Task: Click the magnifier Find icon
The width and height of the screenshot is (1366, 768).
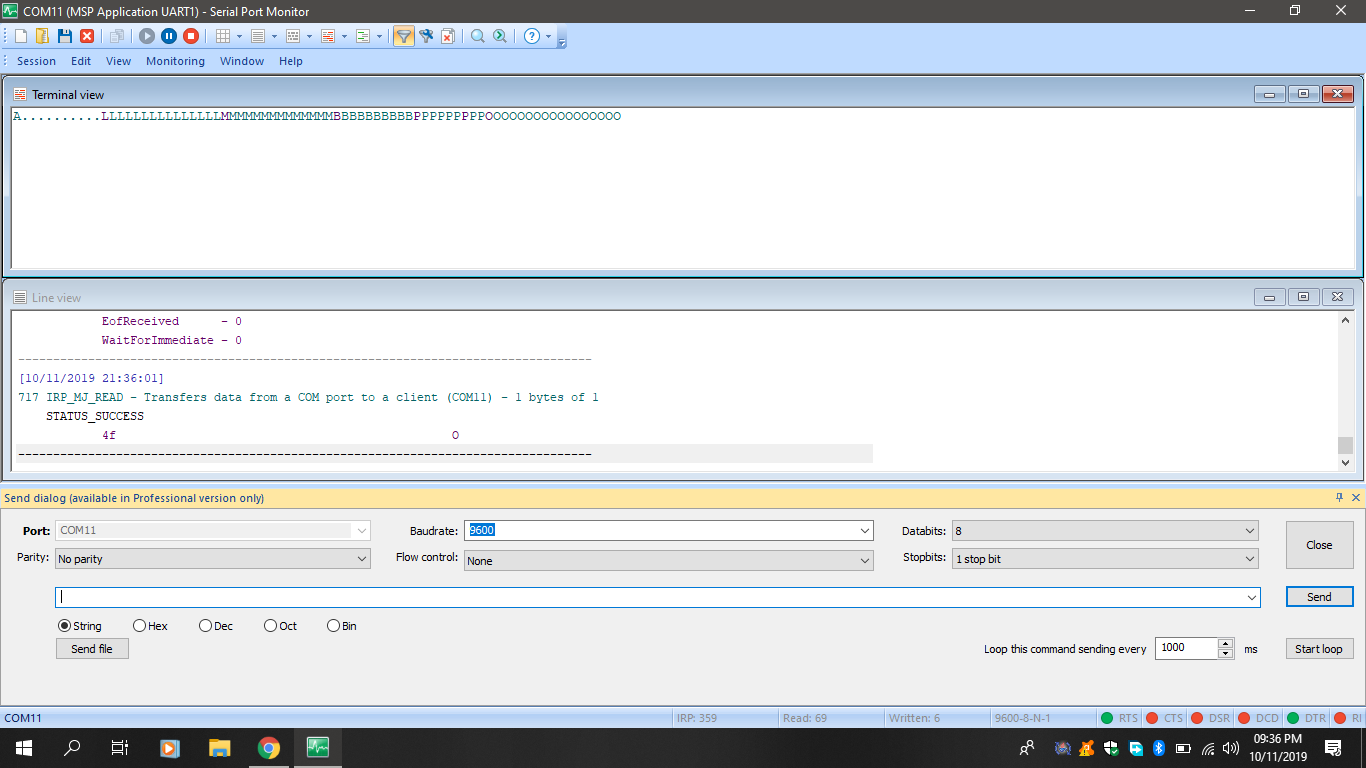Action: tap(478, 36)
